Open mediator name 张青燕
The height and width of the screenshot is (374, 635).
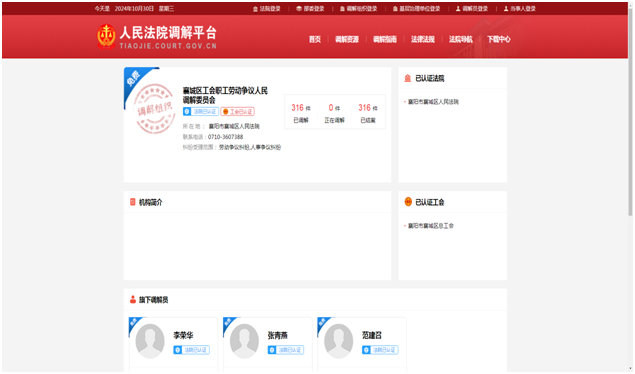277,335
